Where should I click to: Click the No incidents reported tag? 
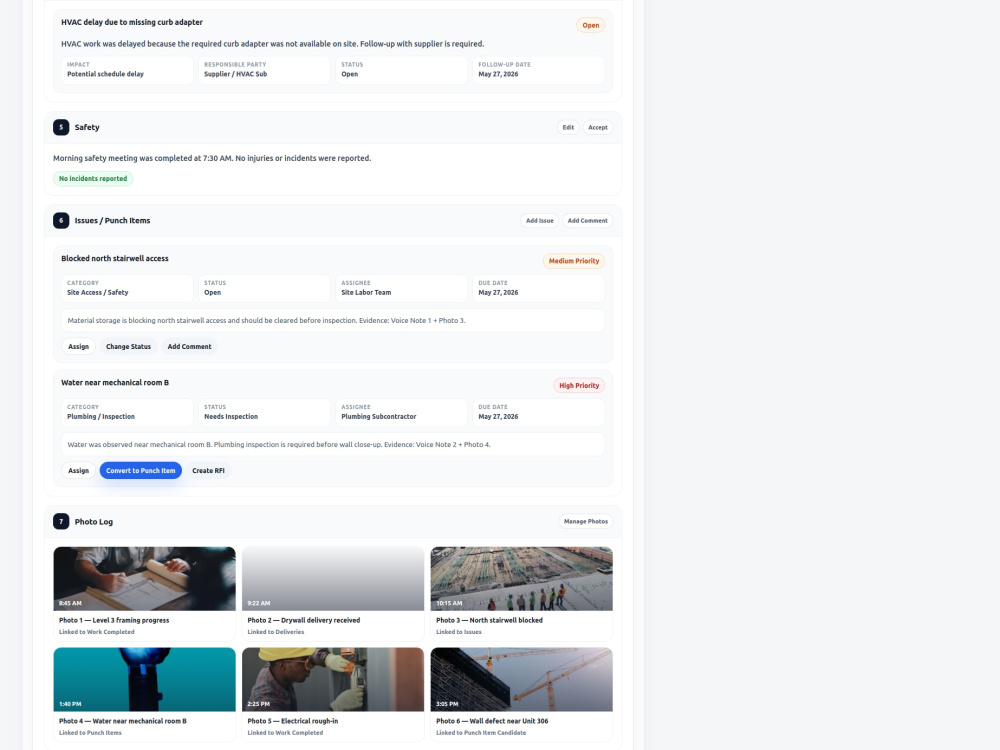[x=93, y=179]
